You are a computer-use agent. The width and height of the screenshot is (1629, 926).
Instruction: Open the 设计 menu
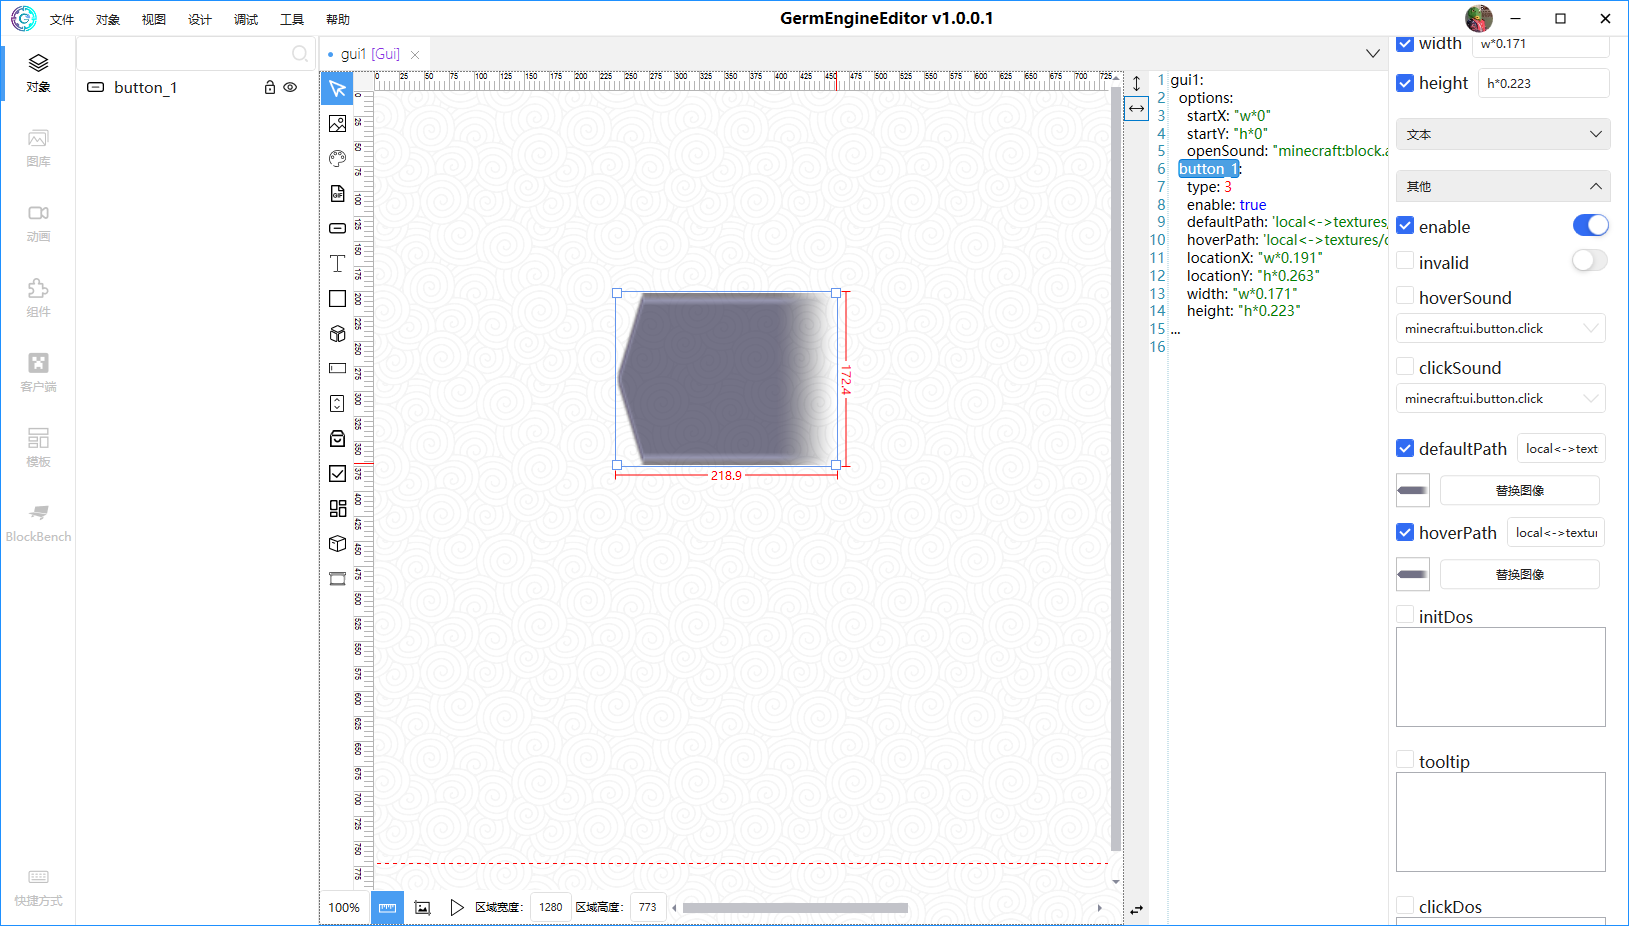pos(200,19)
